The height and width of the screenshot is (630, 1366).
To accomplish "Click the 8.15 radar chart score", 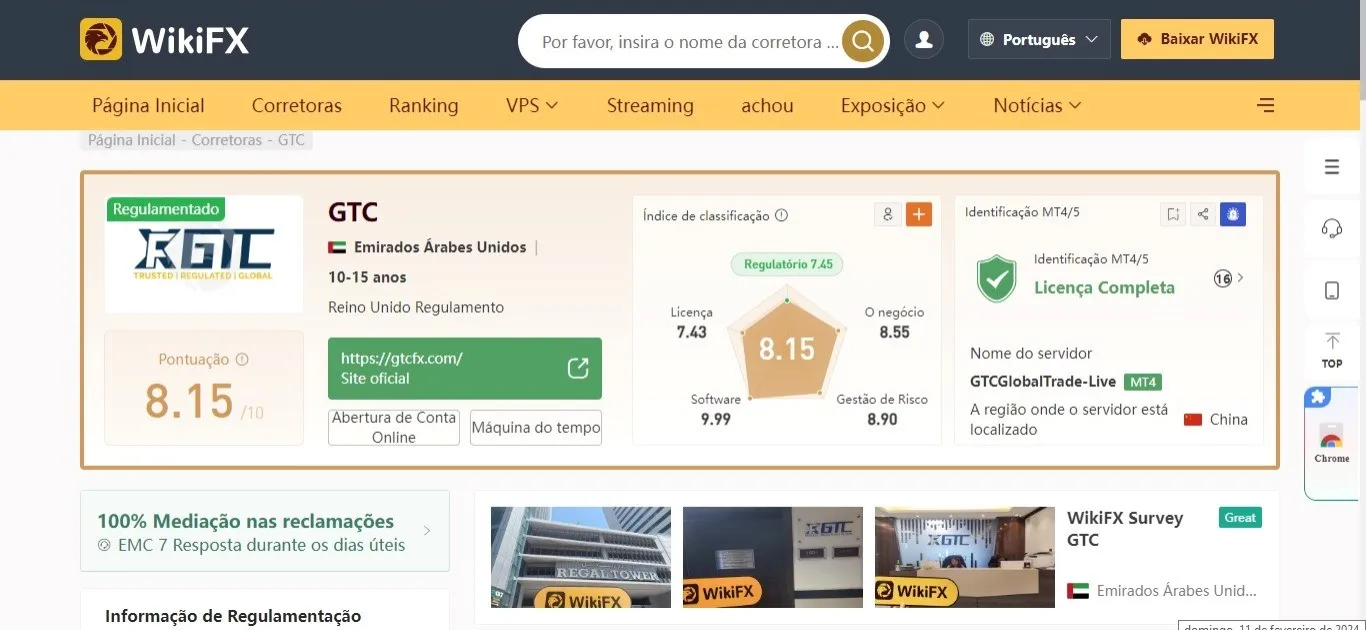I will pyautogui.click(x=787, y=349).
